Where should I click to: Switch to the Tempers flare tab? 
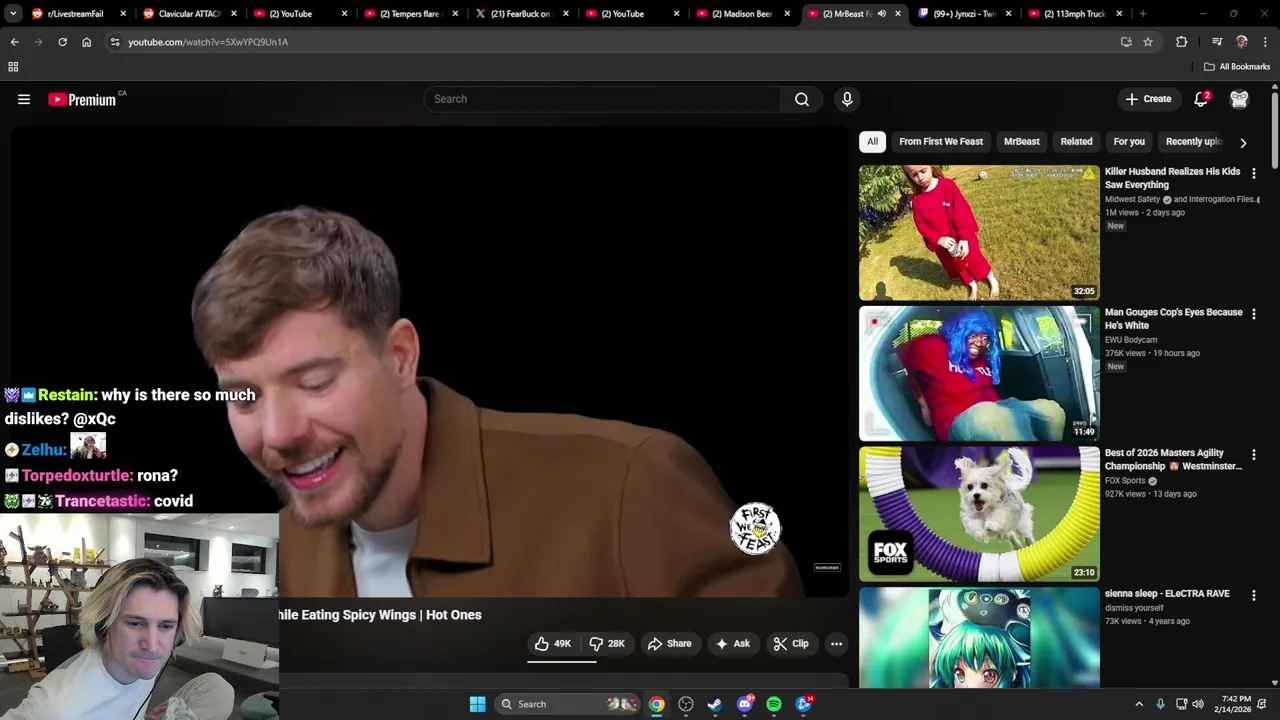point(410,14)
